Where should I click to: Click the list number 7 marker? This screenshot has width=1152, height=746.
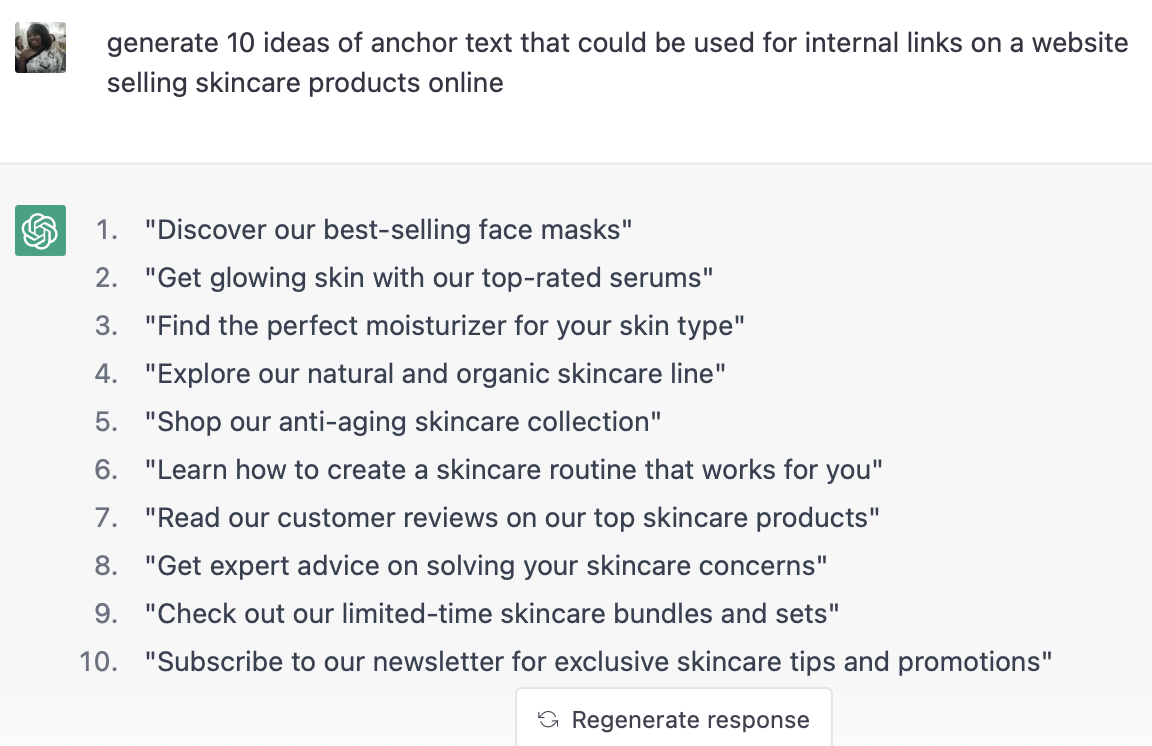[x=106, y=518]
